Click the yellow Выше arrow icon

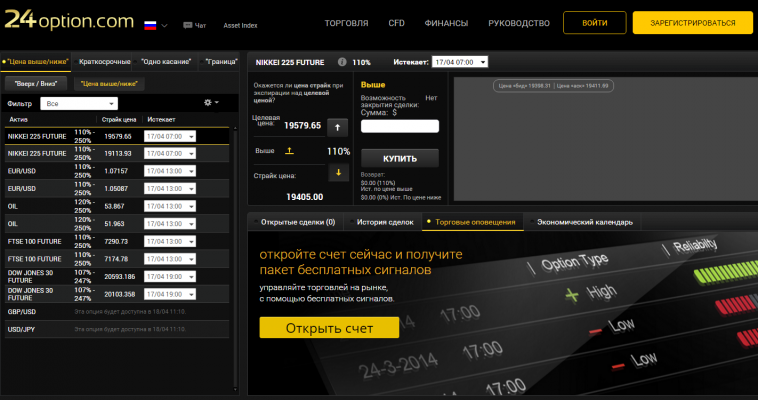pyautogui.click(x=289, y=151)
